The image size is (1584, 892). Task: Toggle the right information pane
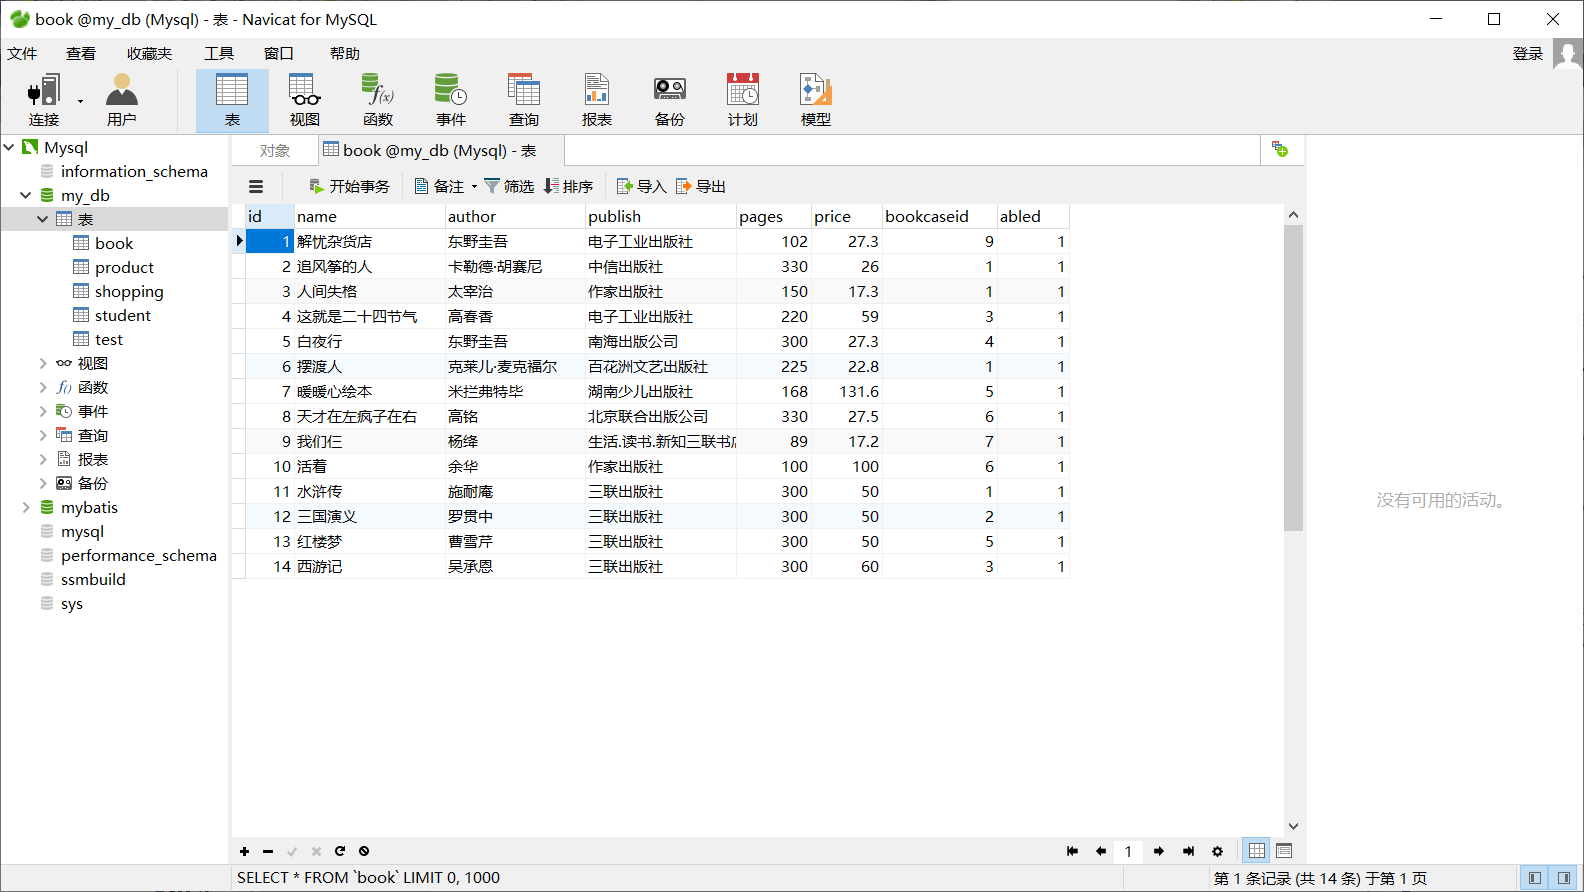1564,878
